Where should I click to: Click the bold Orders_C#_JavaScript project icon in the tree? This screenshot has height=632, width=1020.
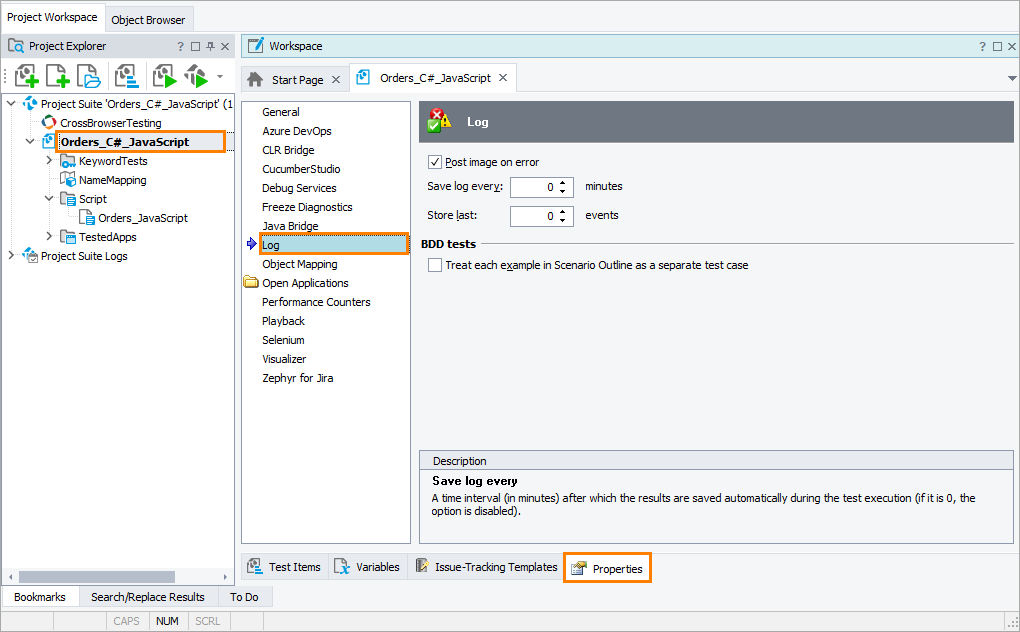pyautogui.click(x=49, y=141)
